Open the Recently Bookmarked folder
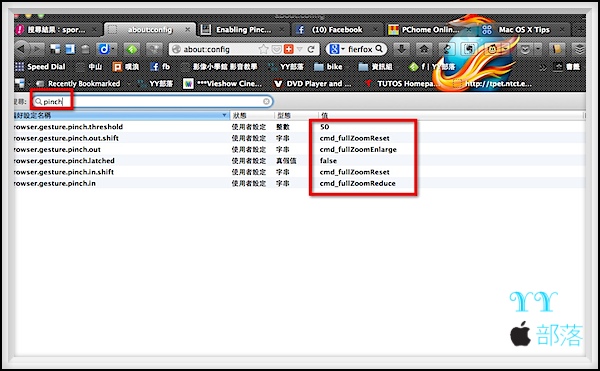Viewport: 600px width, 371px height. [x=78, y=83]
